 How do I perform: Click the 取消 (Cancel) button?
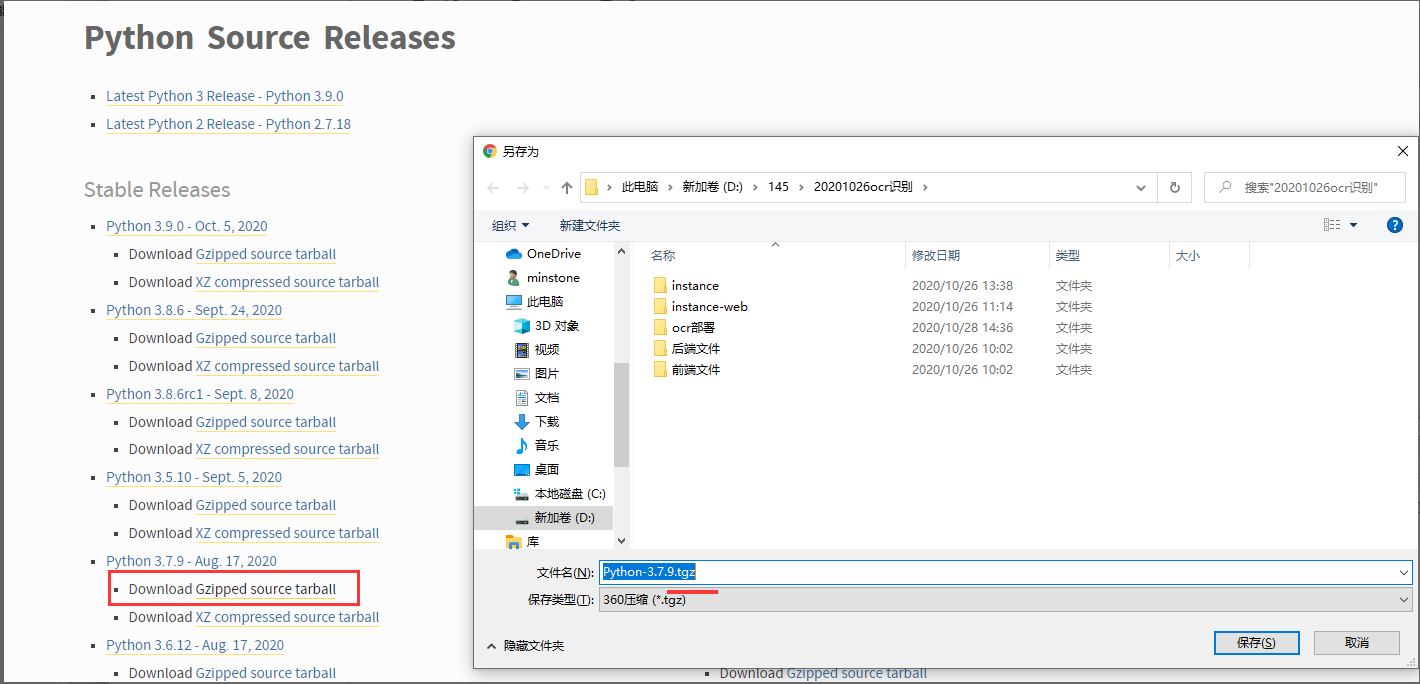pyautogui.click(x=1357, y=642)
